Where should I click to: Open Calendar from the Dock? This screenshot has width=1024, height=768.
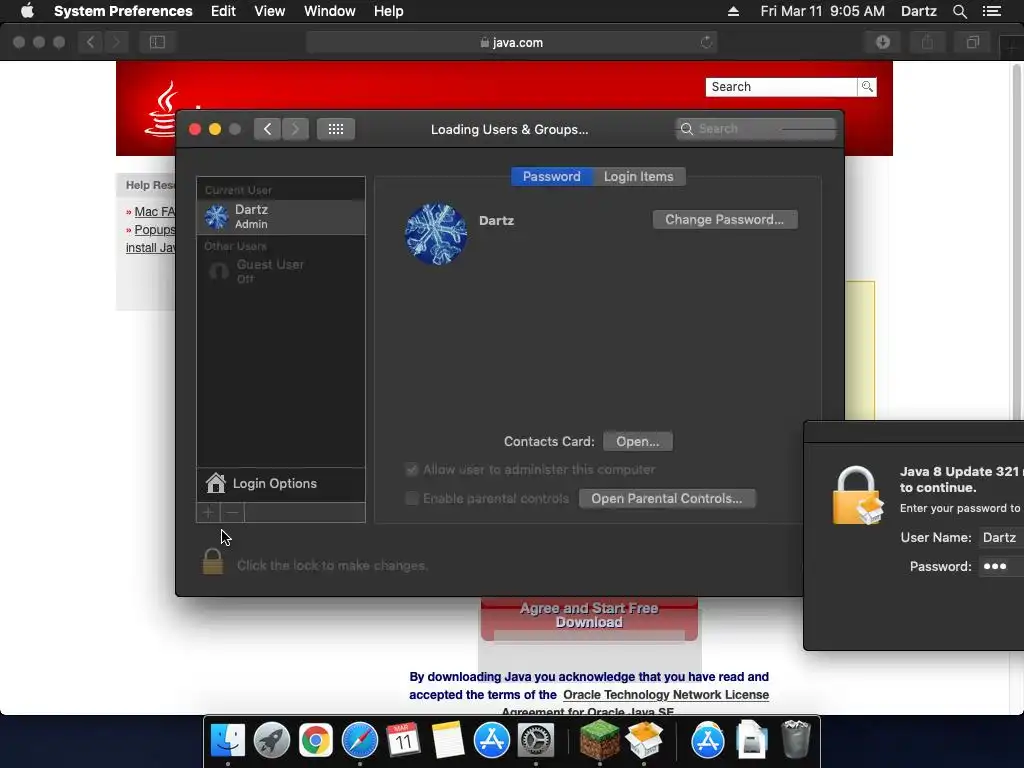[x=403, y=741]
